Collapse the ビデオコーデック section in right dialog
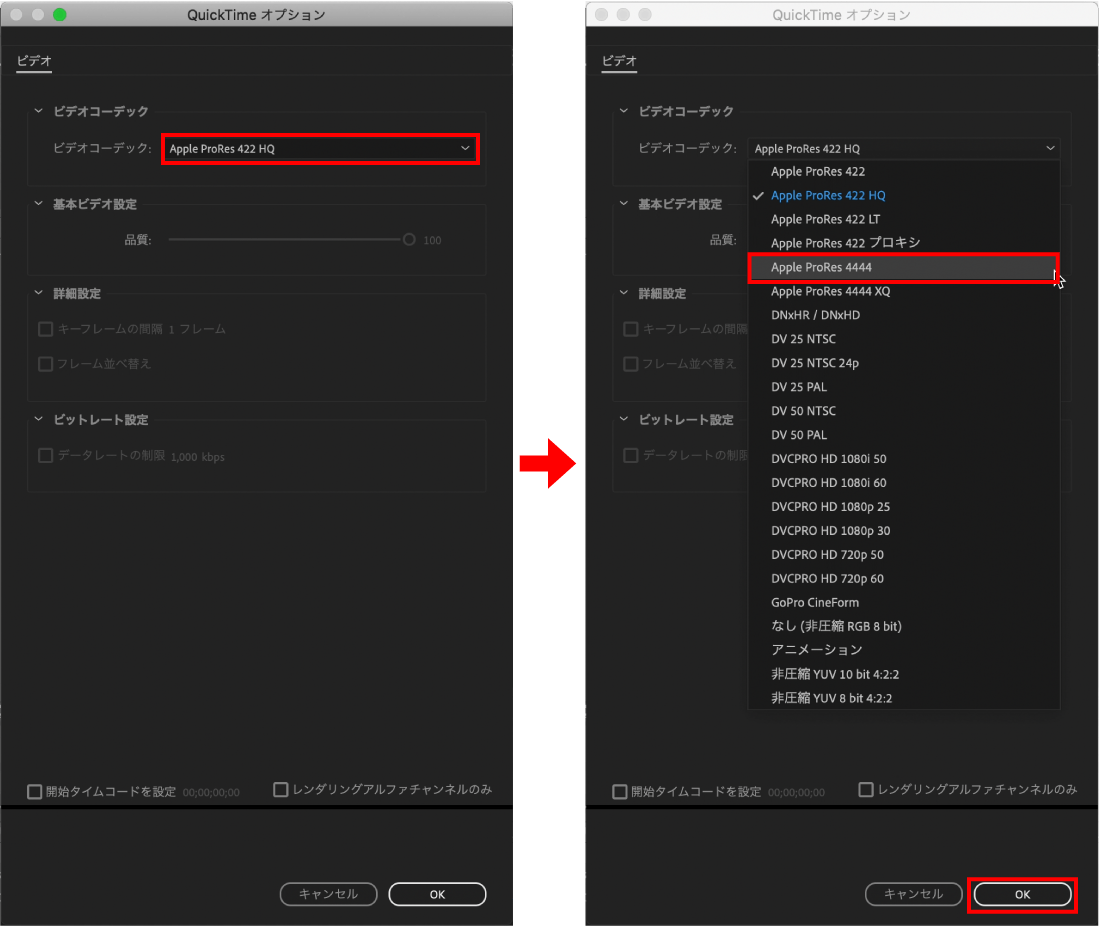The height and width of the screenshot is (926, 1099). 624,111
